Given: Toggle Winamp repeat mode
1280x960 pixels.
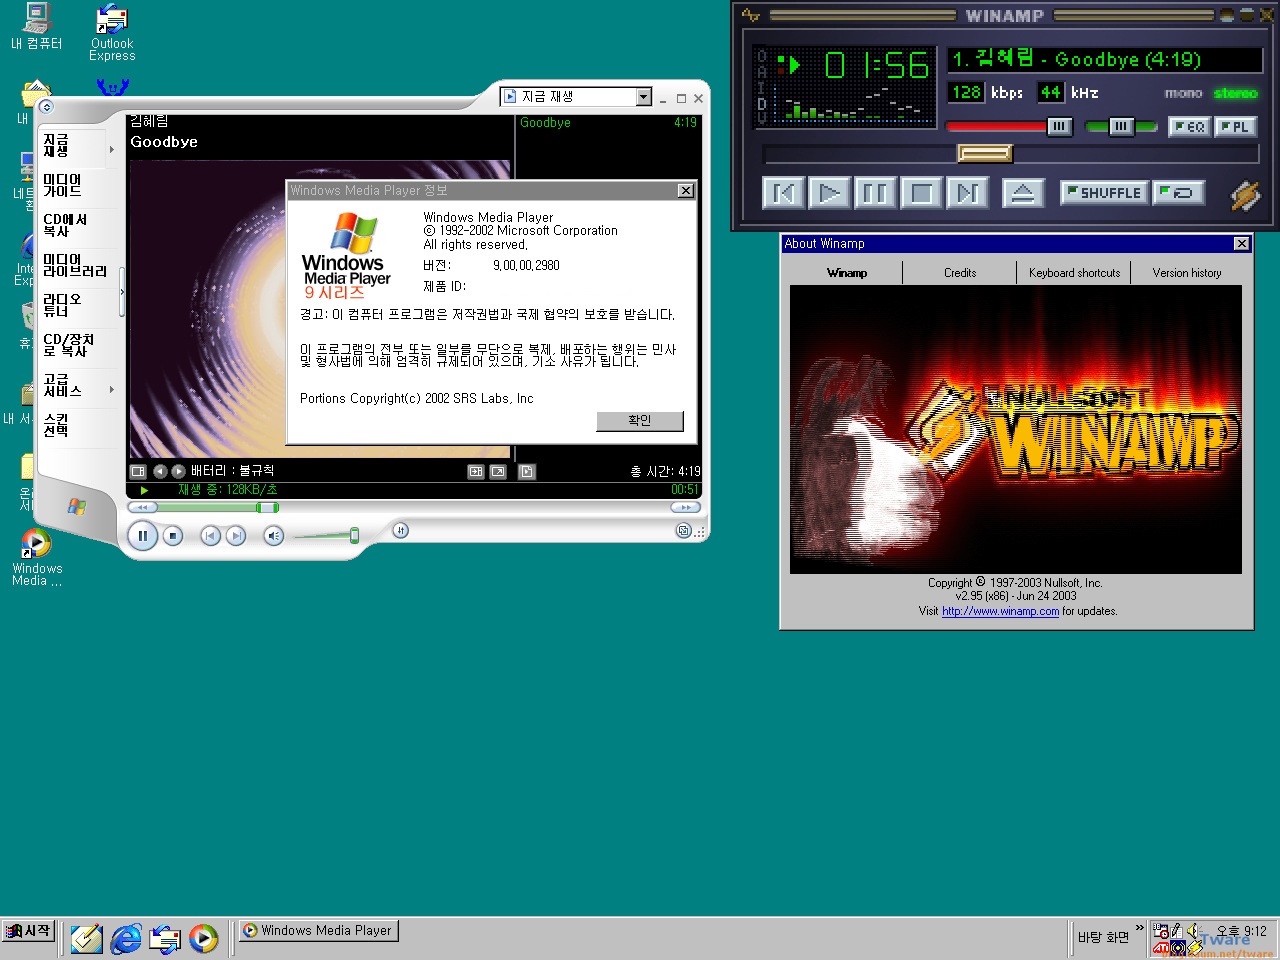Looking at the screenshot, I should click(1178, 193).
